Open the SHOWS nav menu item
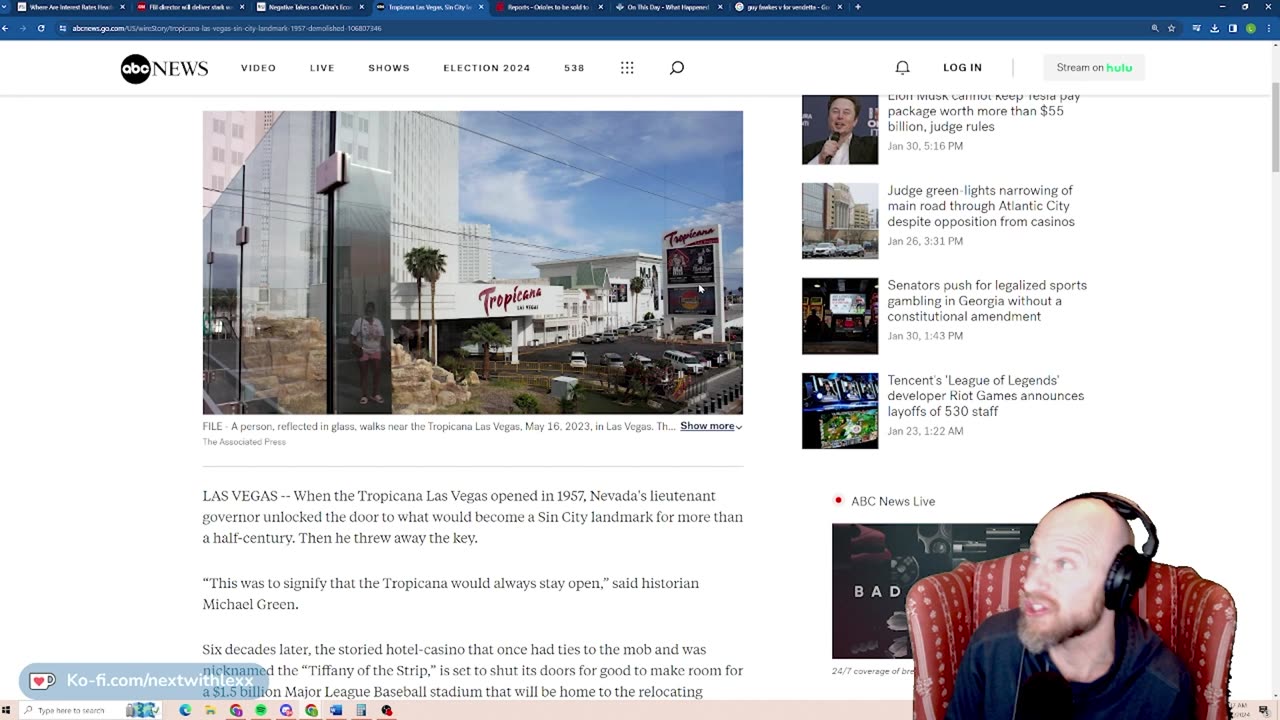This screenshot has width=1280, height=720. [x=389, y=68]
